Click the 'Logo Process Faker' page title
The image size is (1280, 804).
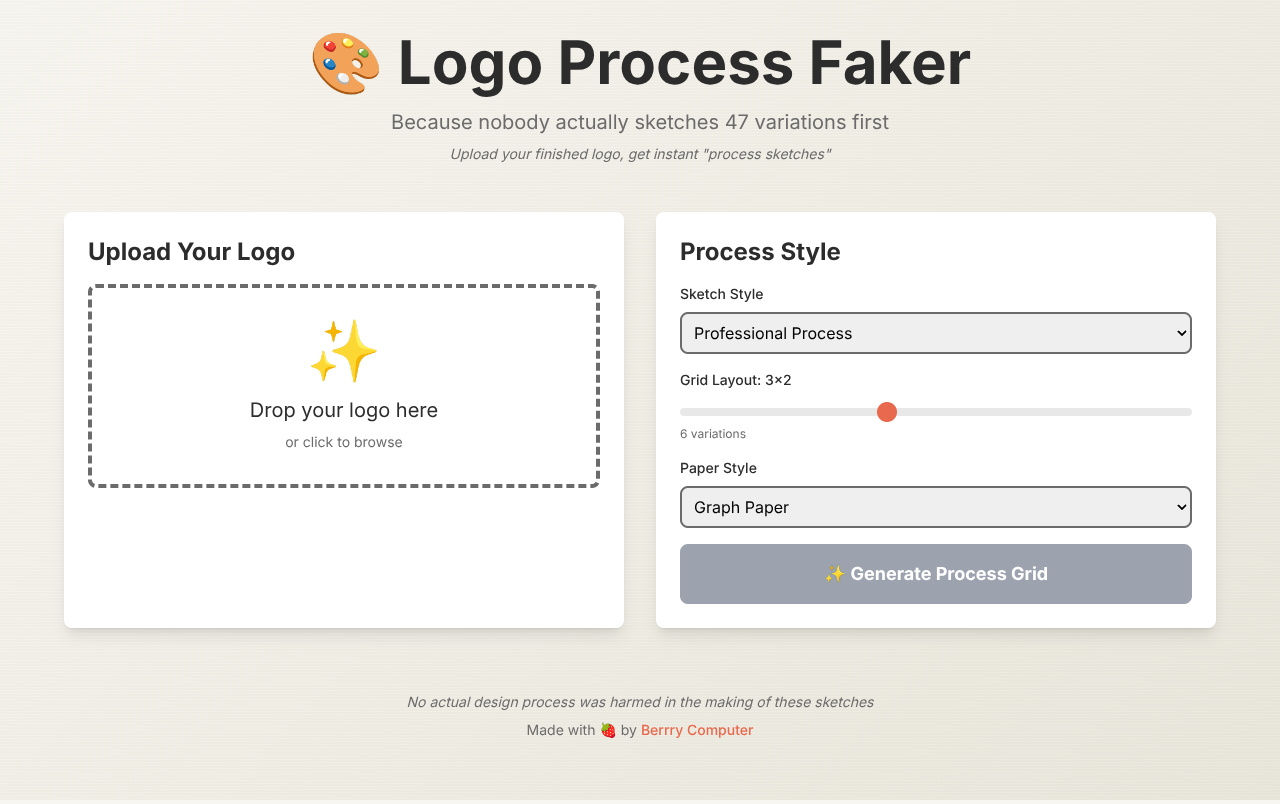683,63
